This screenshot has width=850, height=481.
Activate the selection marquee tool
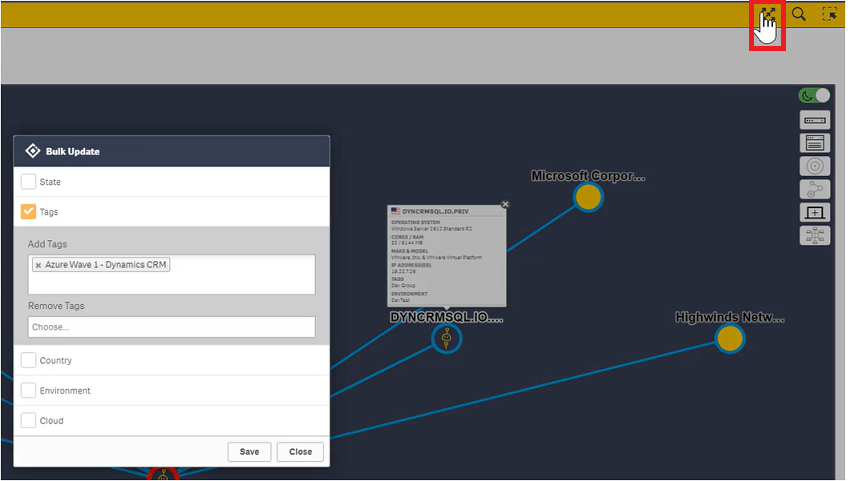(x=829, y=14)
